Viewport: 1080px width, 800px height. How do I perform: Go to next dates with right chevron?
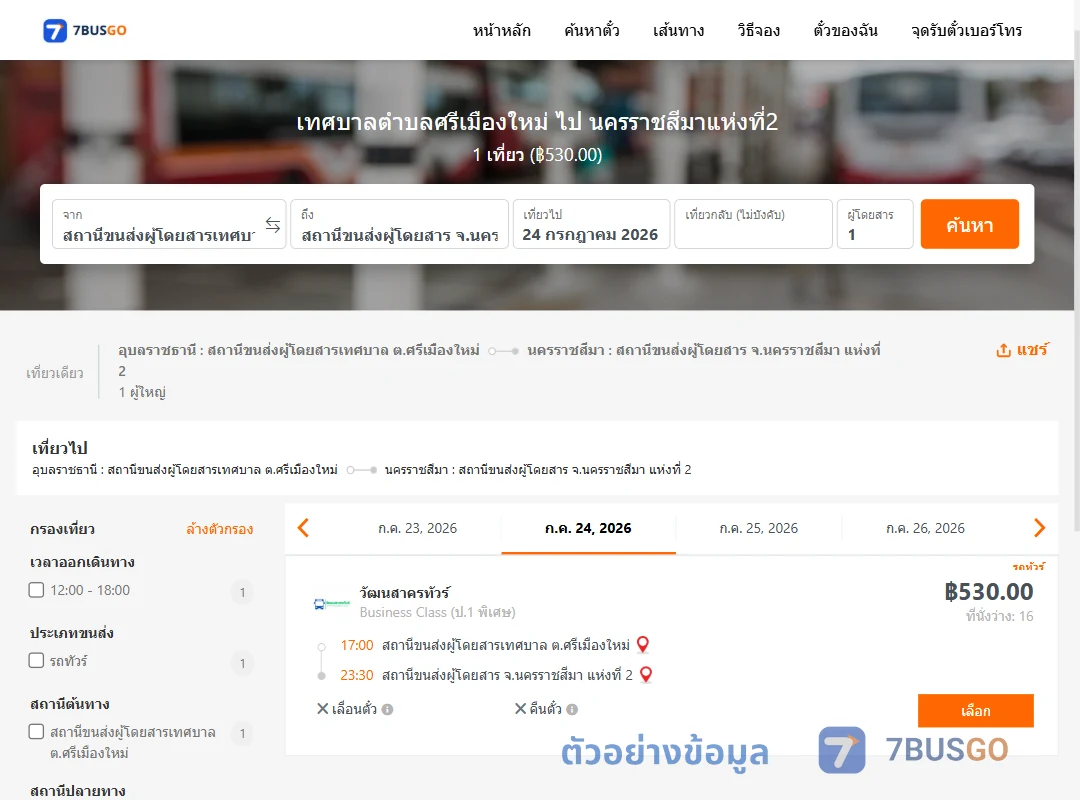pyautogui.click(x=1039, y=528)
